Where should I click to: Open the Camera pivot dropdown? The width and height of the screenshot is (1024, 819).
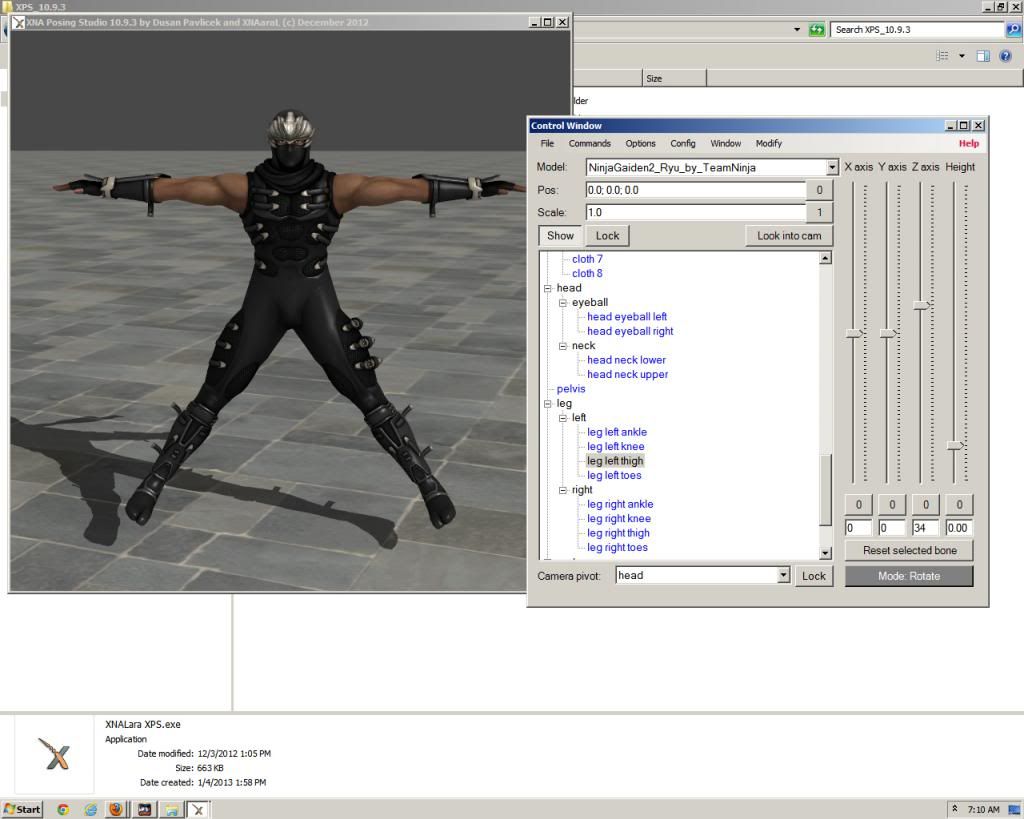[x=783, y=575]
